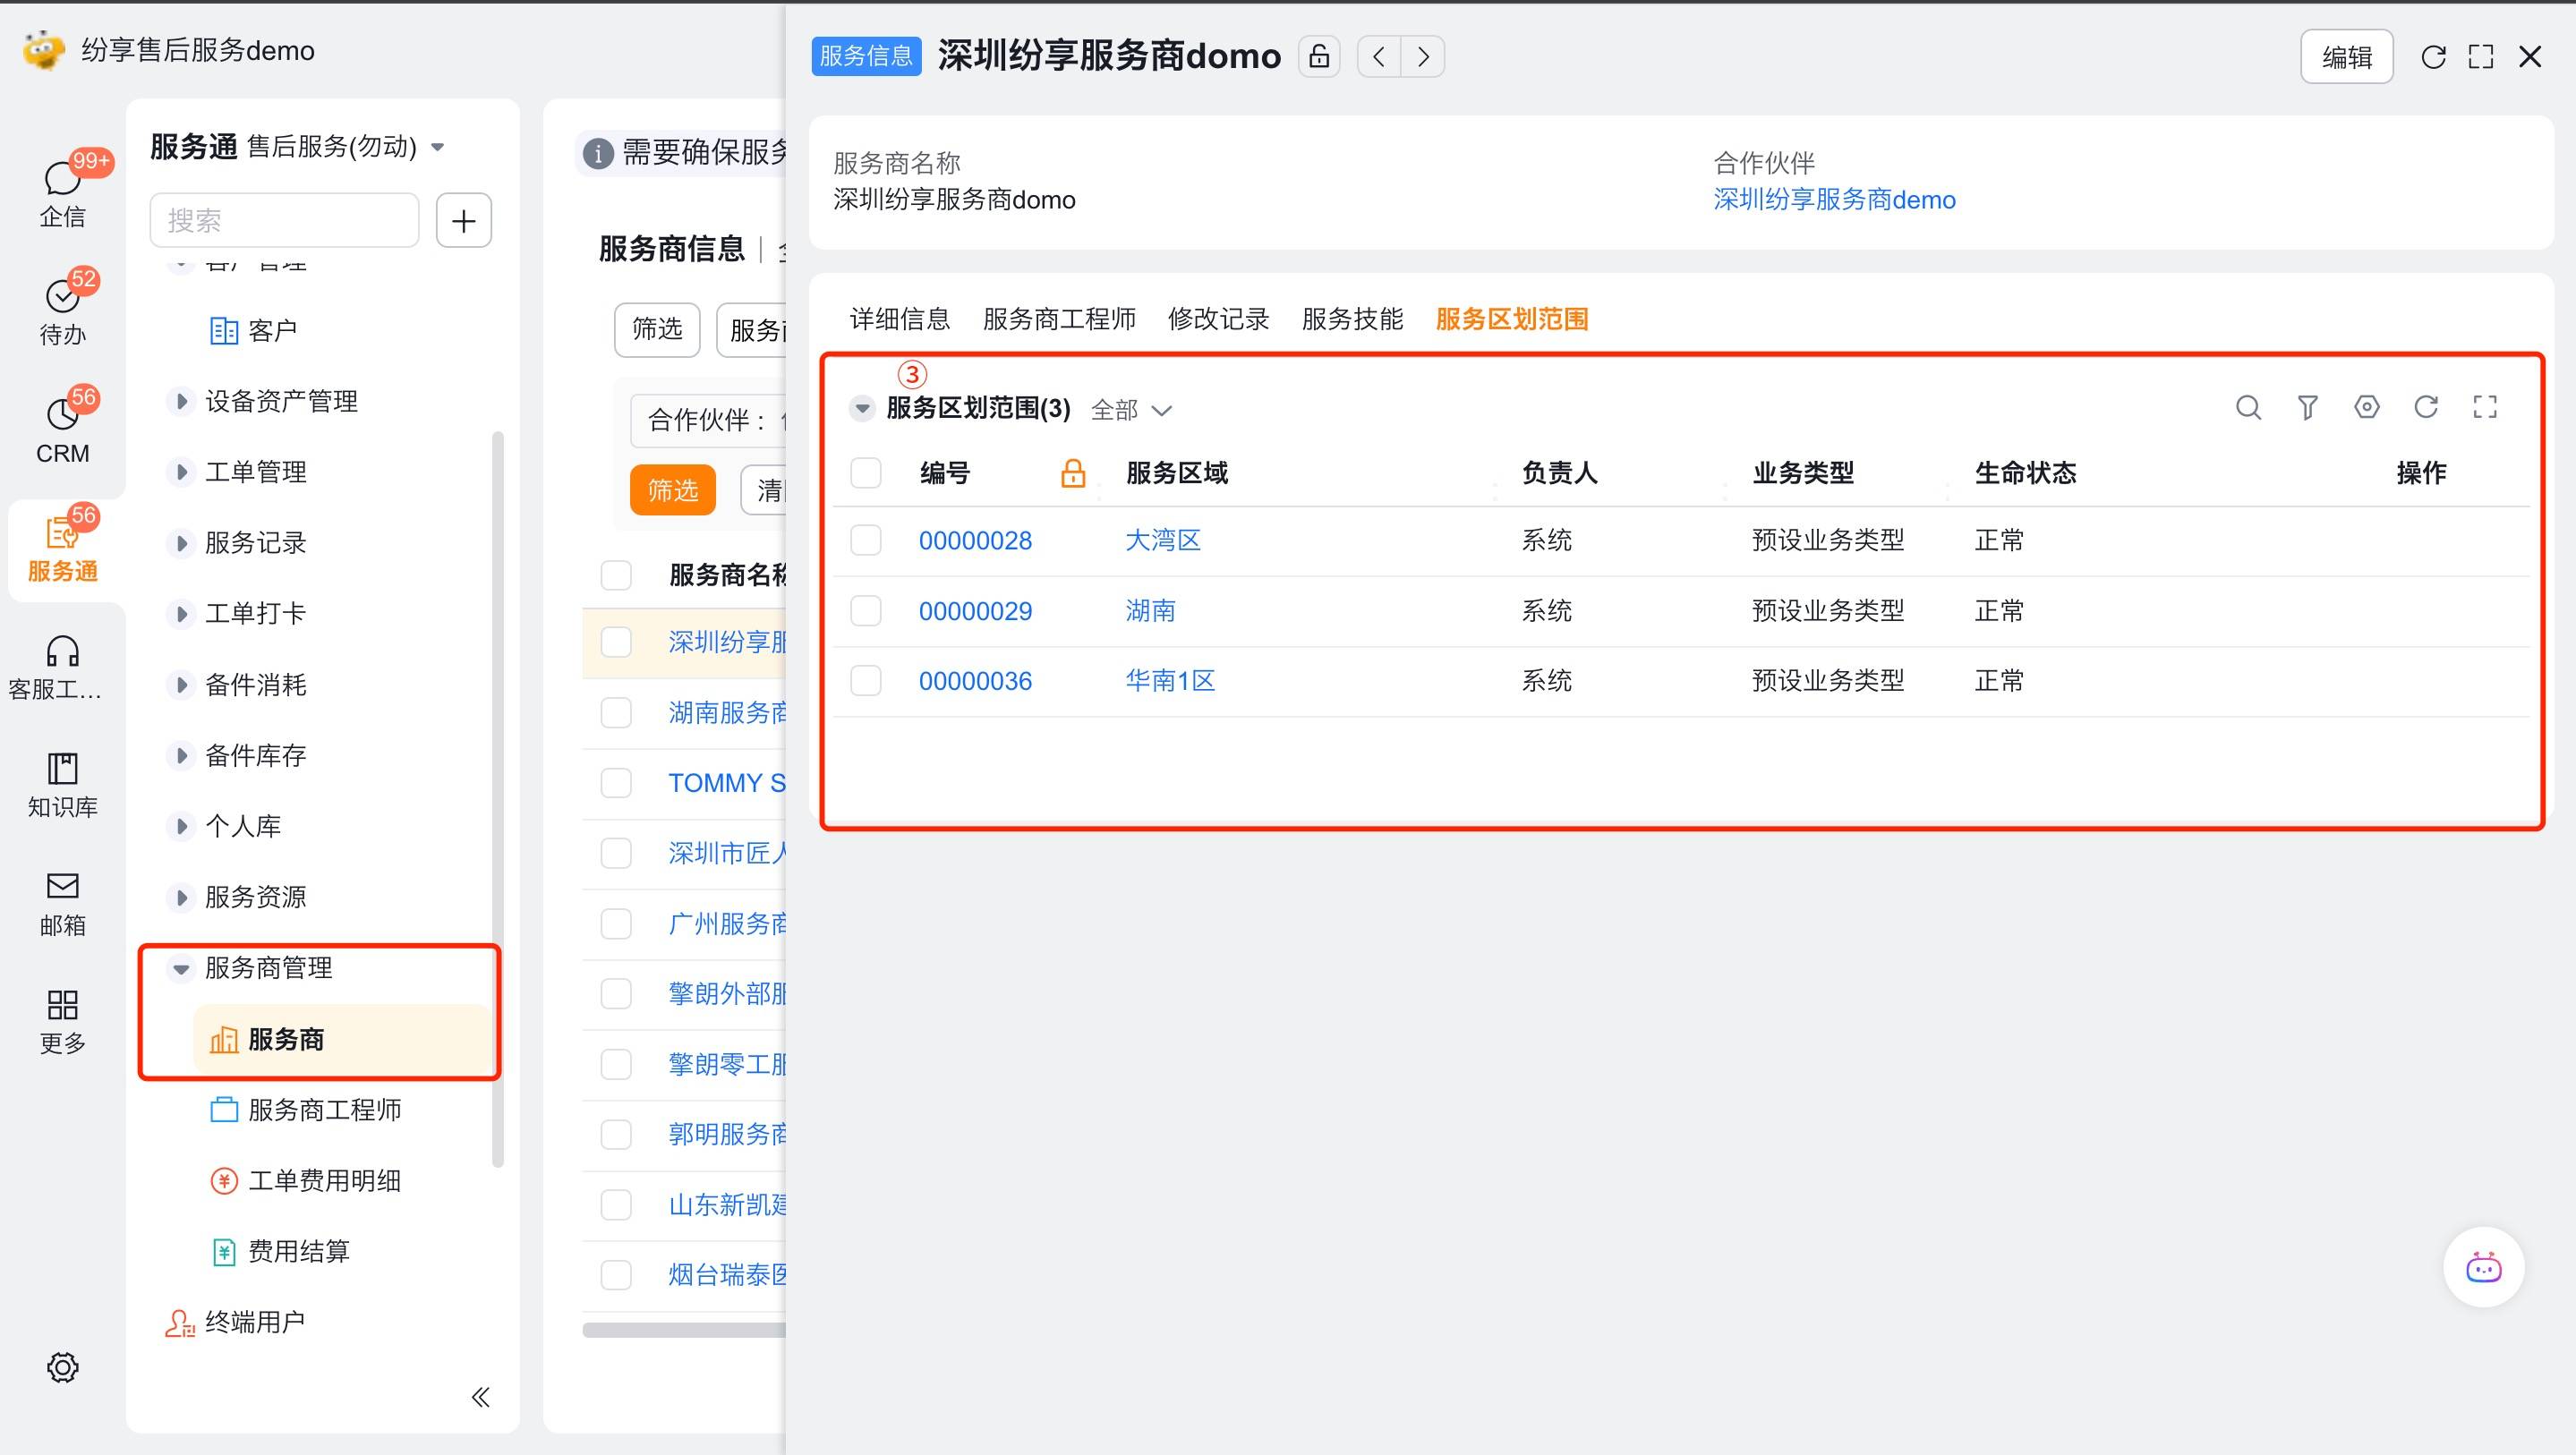Click the AI assistant robot floating icon
Image resolution: width=2576 pixels, height=1455 pixels.
pos(2483,1267)
